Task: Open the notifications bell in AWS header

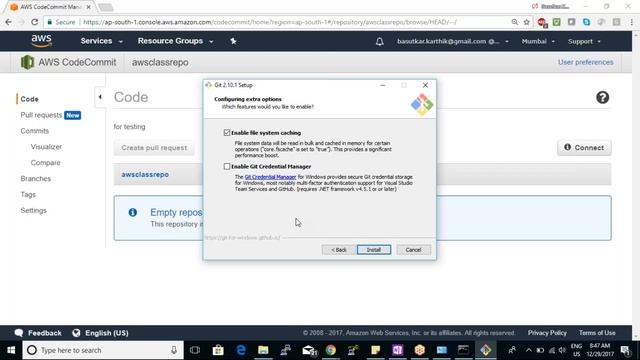Action: pos(380,41)
